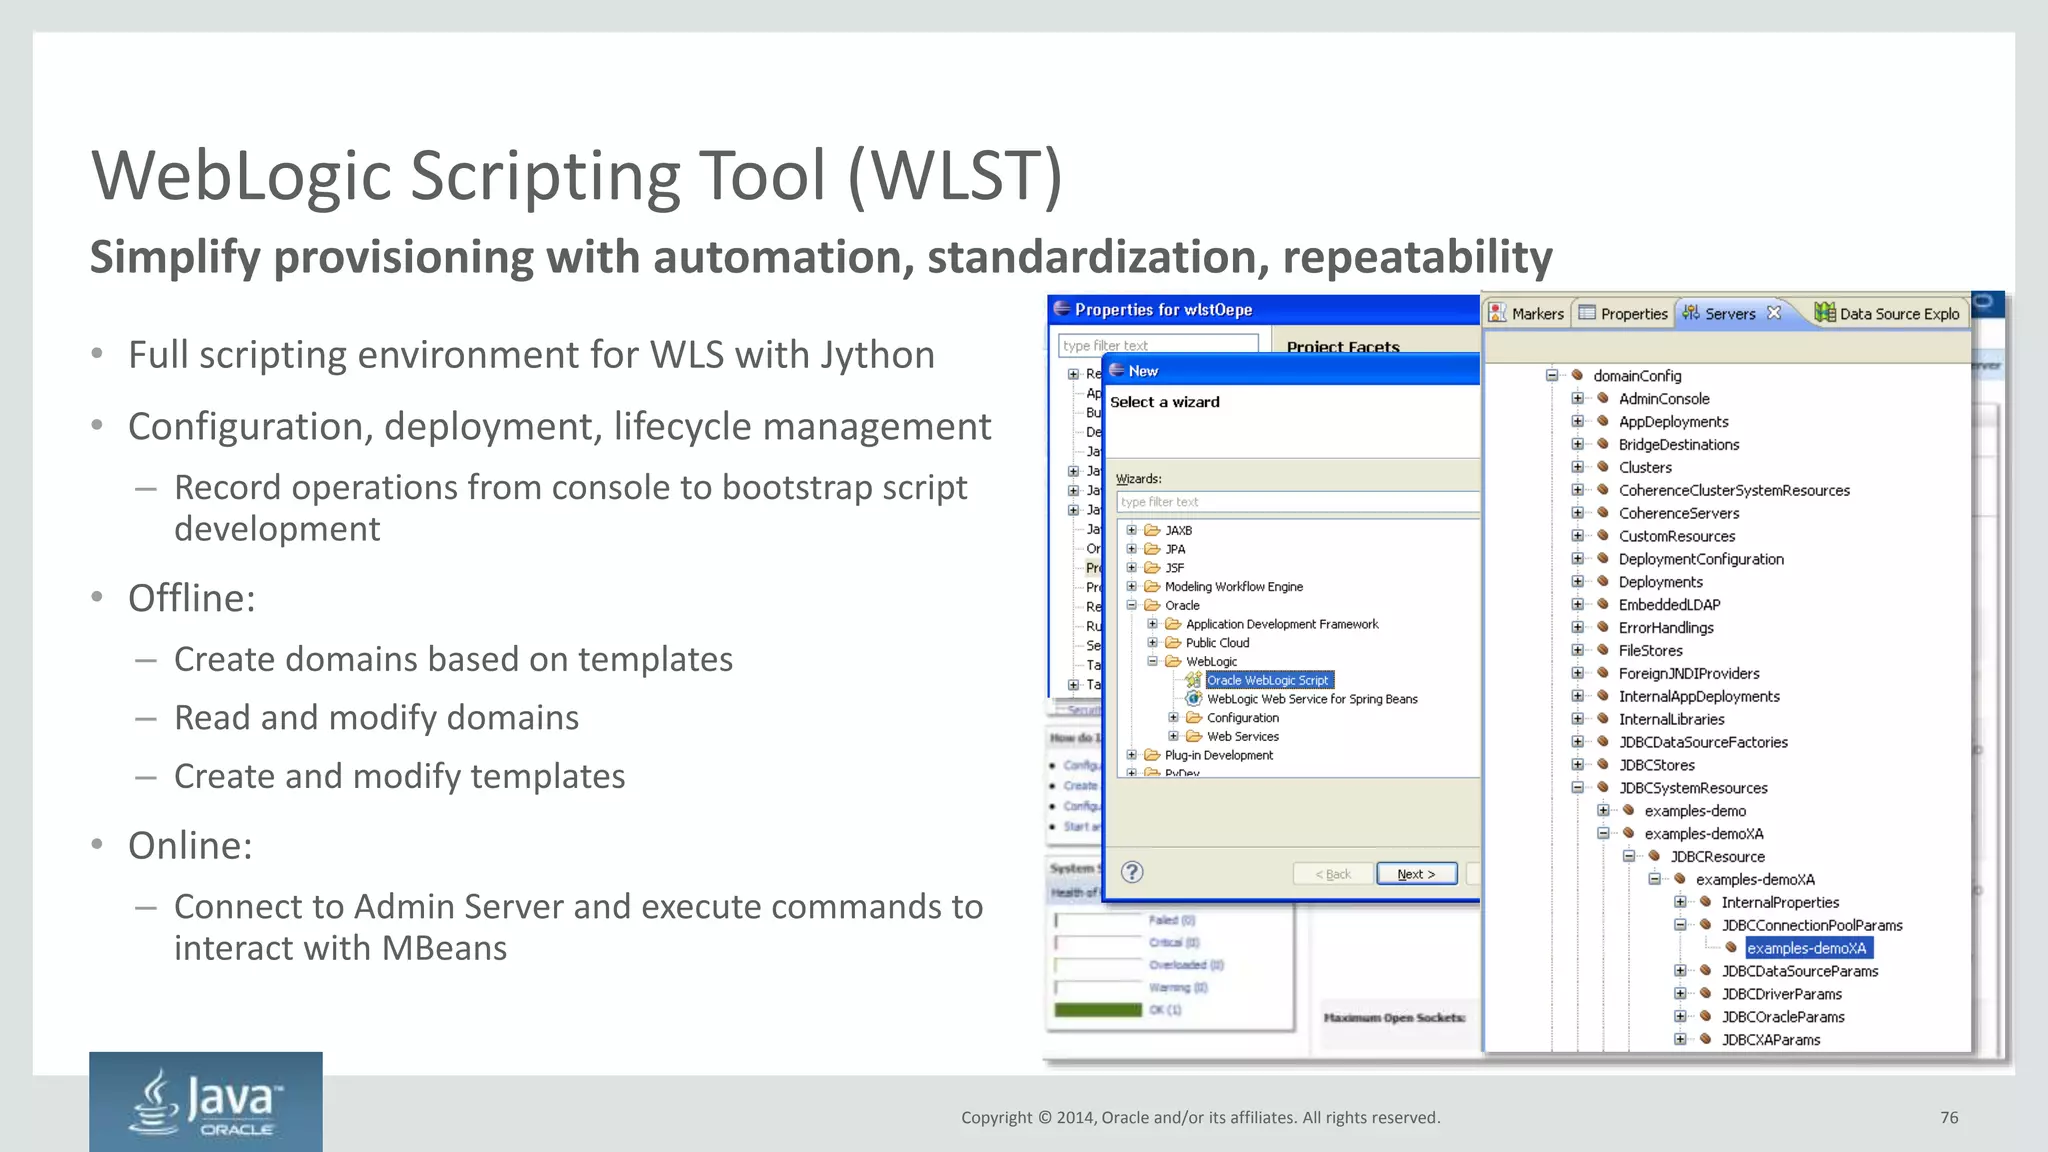Collapse the Oracle wizard folder
This screenshot has height=1152, width=2048.
point(1132,605)
